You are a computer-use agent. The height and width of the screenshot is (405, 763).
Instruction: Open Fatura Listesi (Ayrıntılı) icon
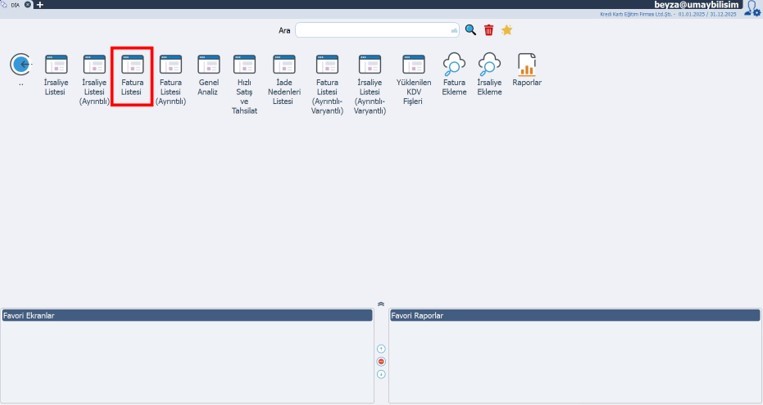coord(171,65)
